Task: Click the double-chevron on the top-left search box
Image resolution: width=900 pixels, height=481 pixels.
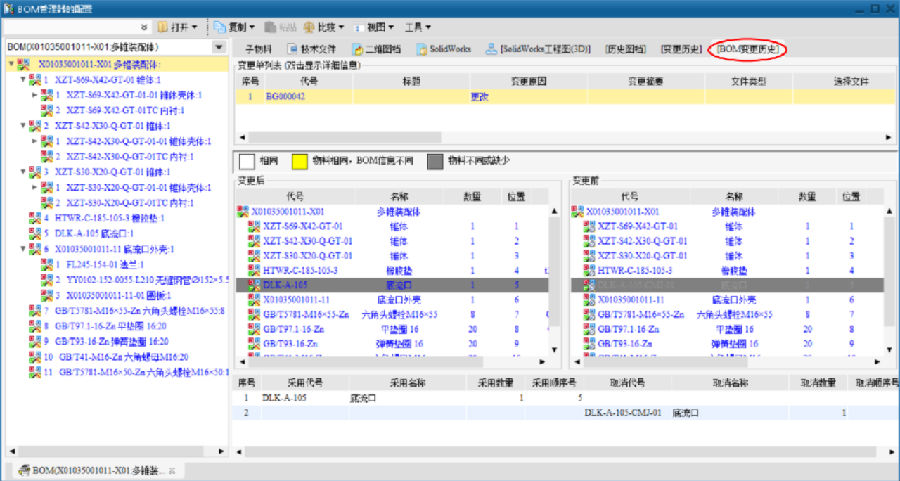Action: [144, 27]
